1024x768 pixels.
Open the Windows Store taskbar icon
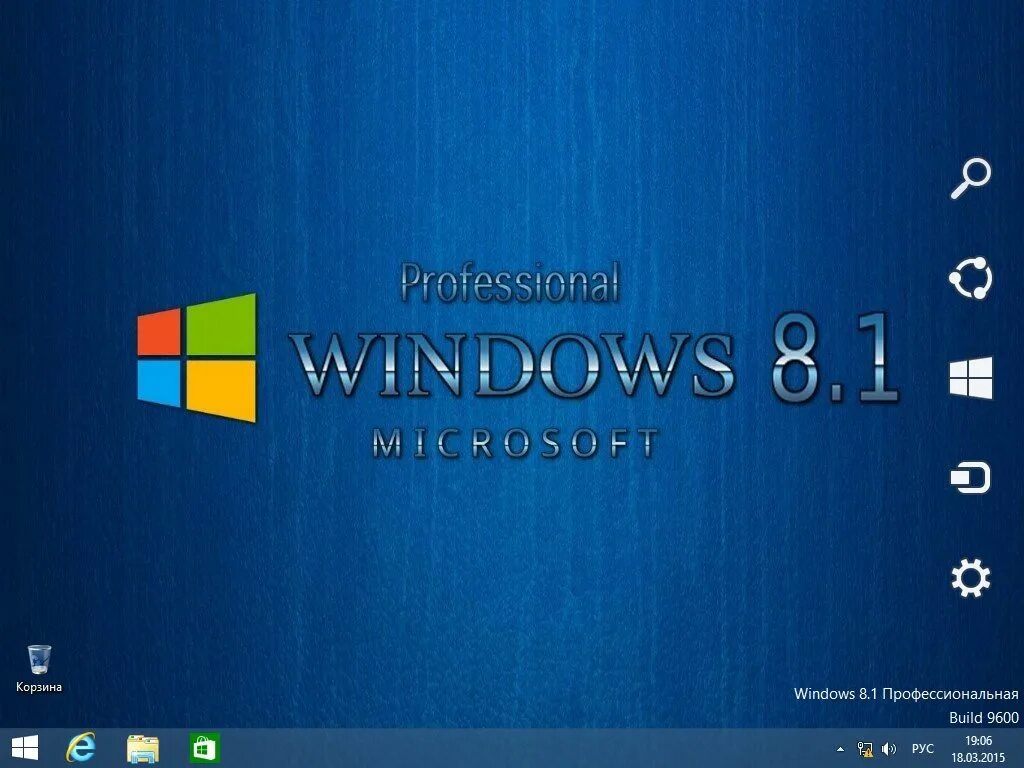204,748
